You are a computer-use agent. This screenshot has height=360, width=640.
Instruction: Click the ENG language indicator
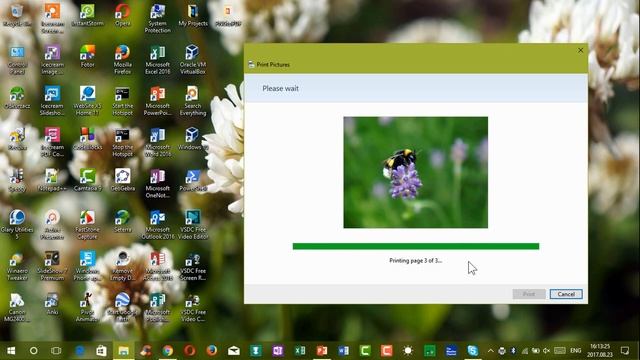[576, 351]
